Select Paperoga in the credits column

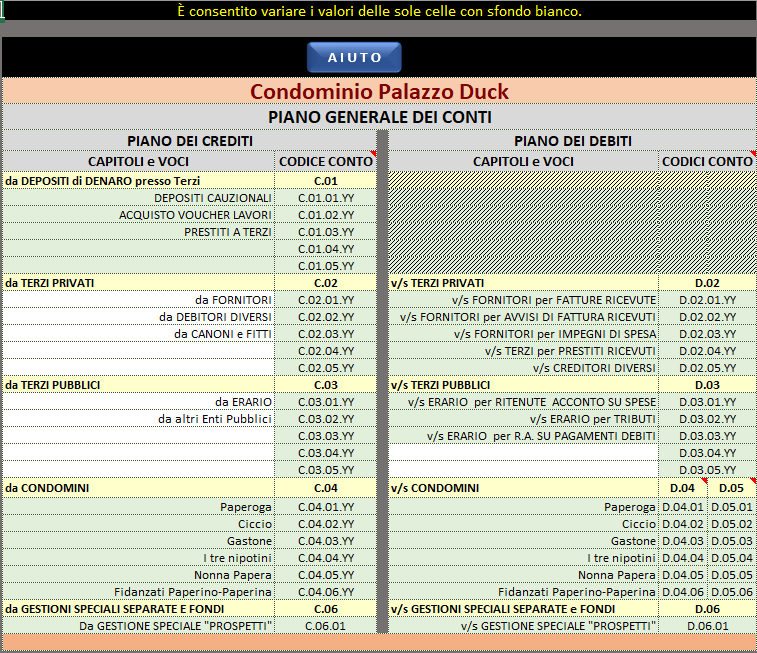coord(139,507)
